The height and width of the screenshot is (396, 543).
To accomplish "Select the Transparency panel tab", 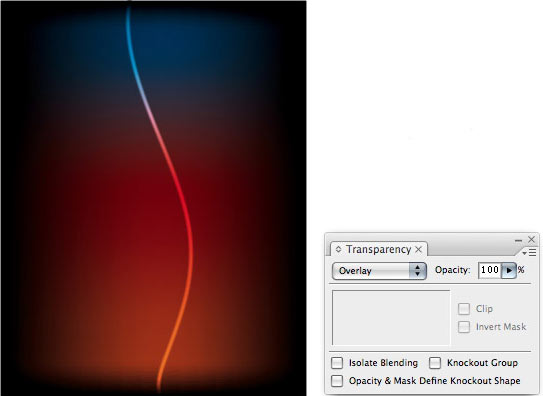I will (379, 249).
